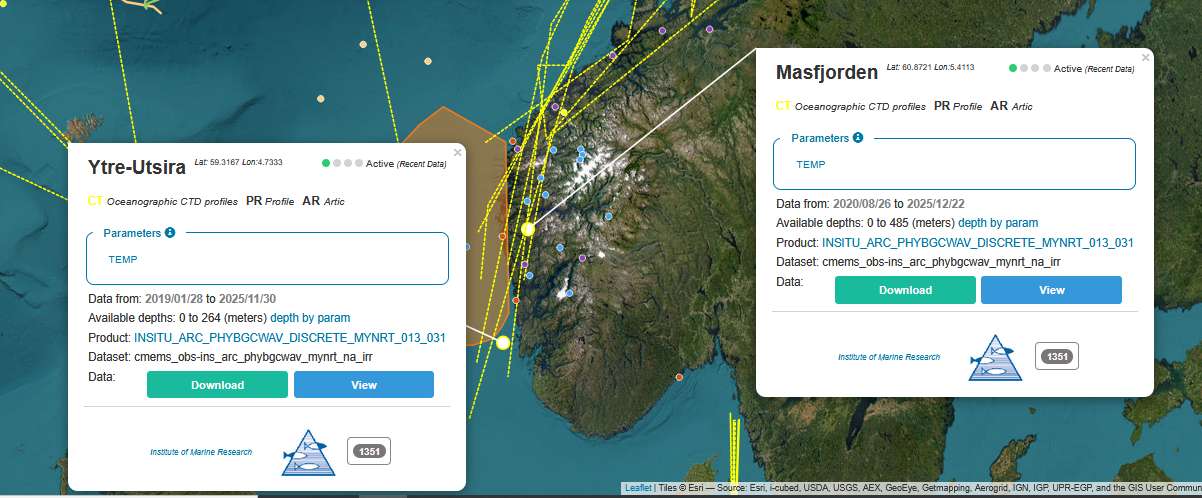The height and width of the screenshot is (498, 1202).
Task: View Masfjorden dataset
Action: coord(1051,290)
